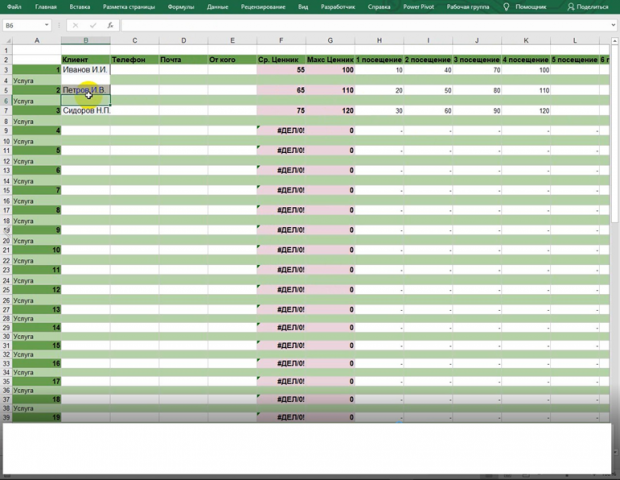
Task: Click the confirm entry checkmark icon
Action: [x=93, y=25]
